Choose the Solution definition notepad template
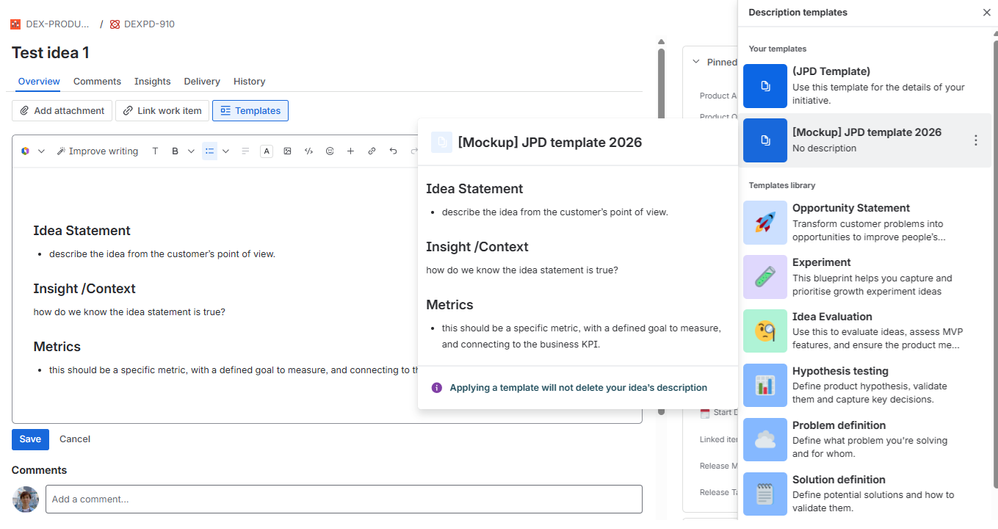The image size is (998, 529). (765, 494)
